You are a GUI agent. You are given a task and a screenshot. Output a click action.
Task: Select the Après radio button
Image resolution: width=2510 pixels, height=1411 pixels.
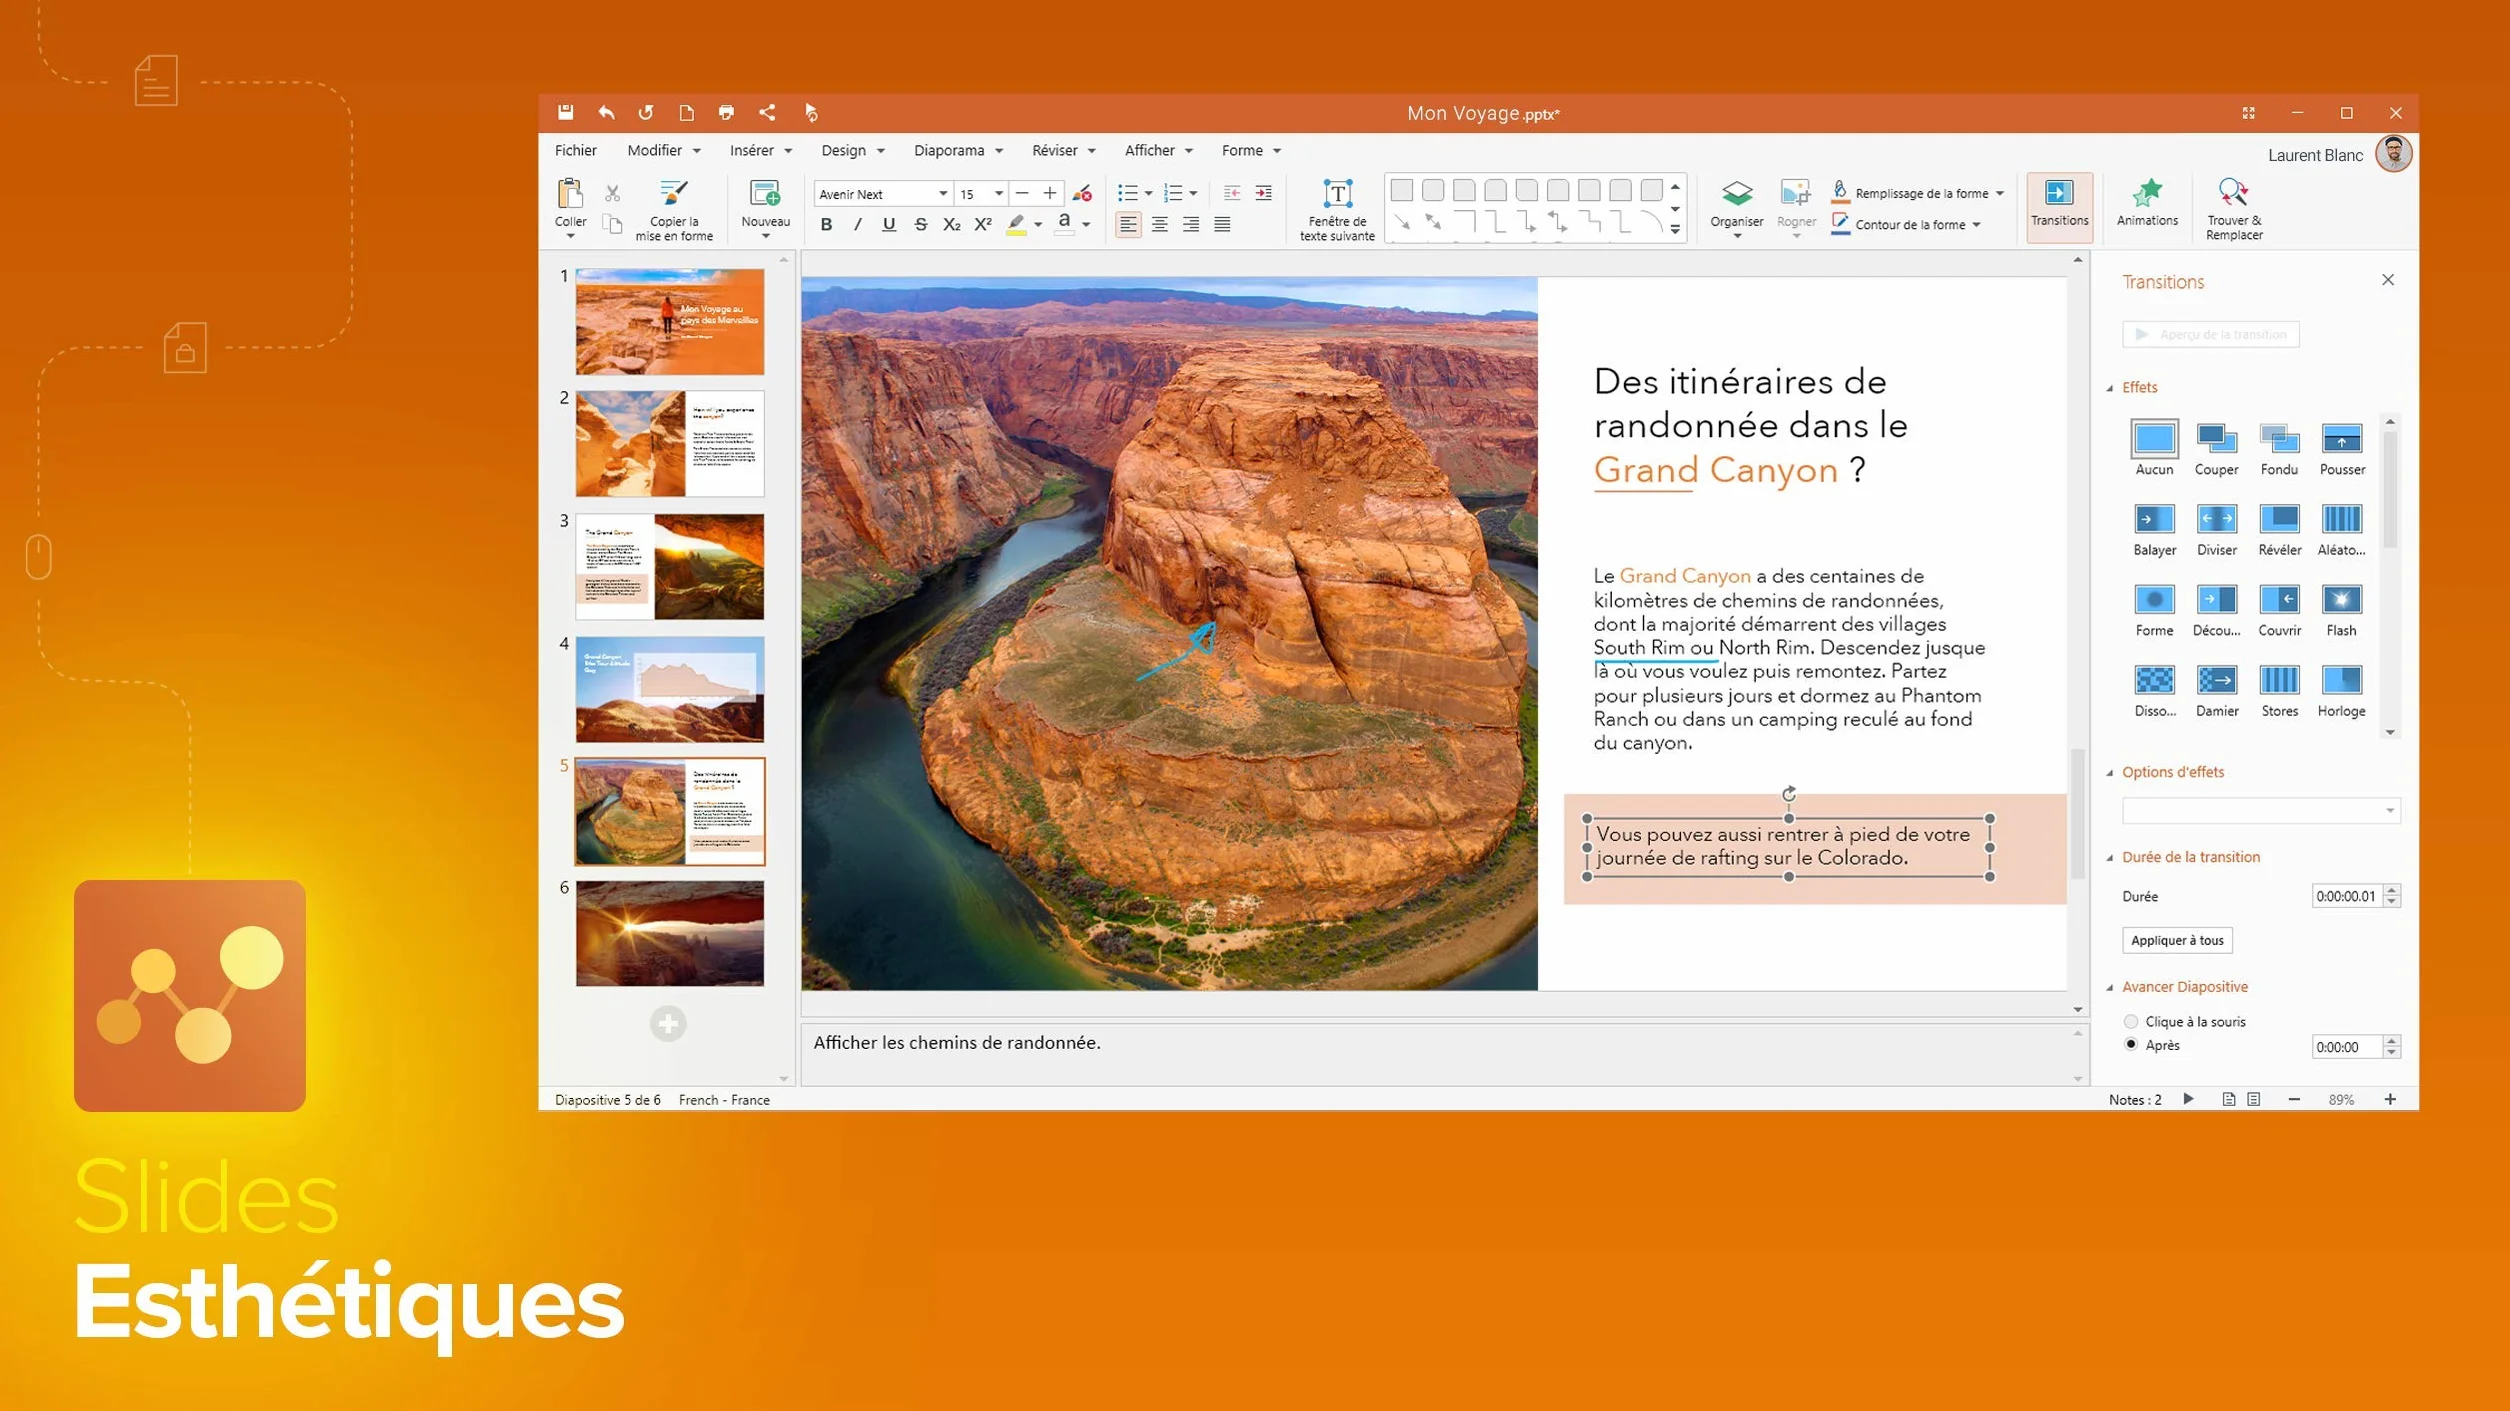pyautogui.click(x=2131, y=1044)
